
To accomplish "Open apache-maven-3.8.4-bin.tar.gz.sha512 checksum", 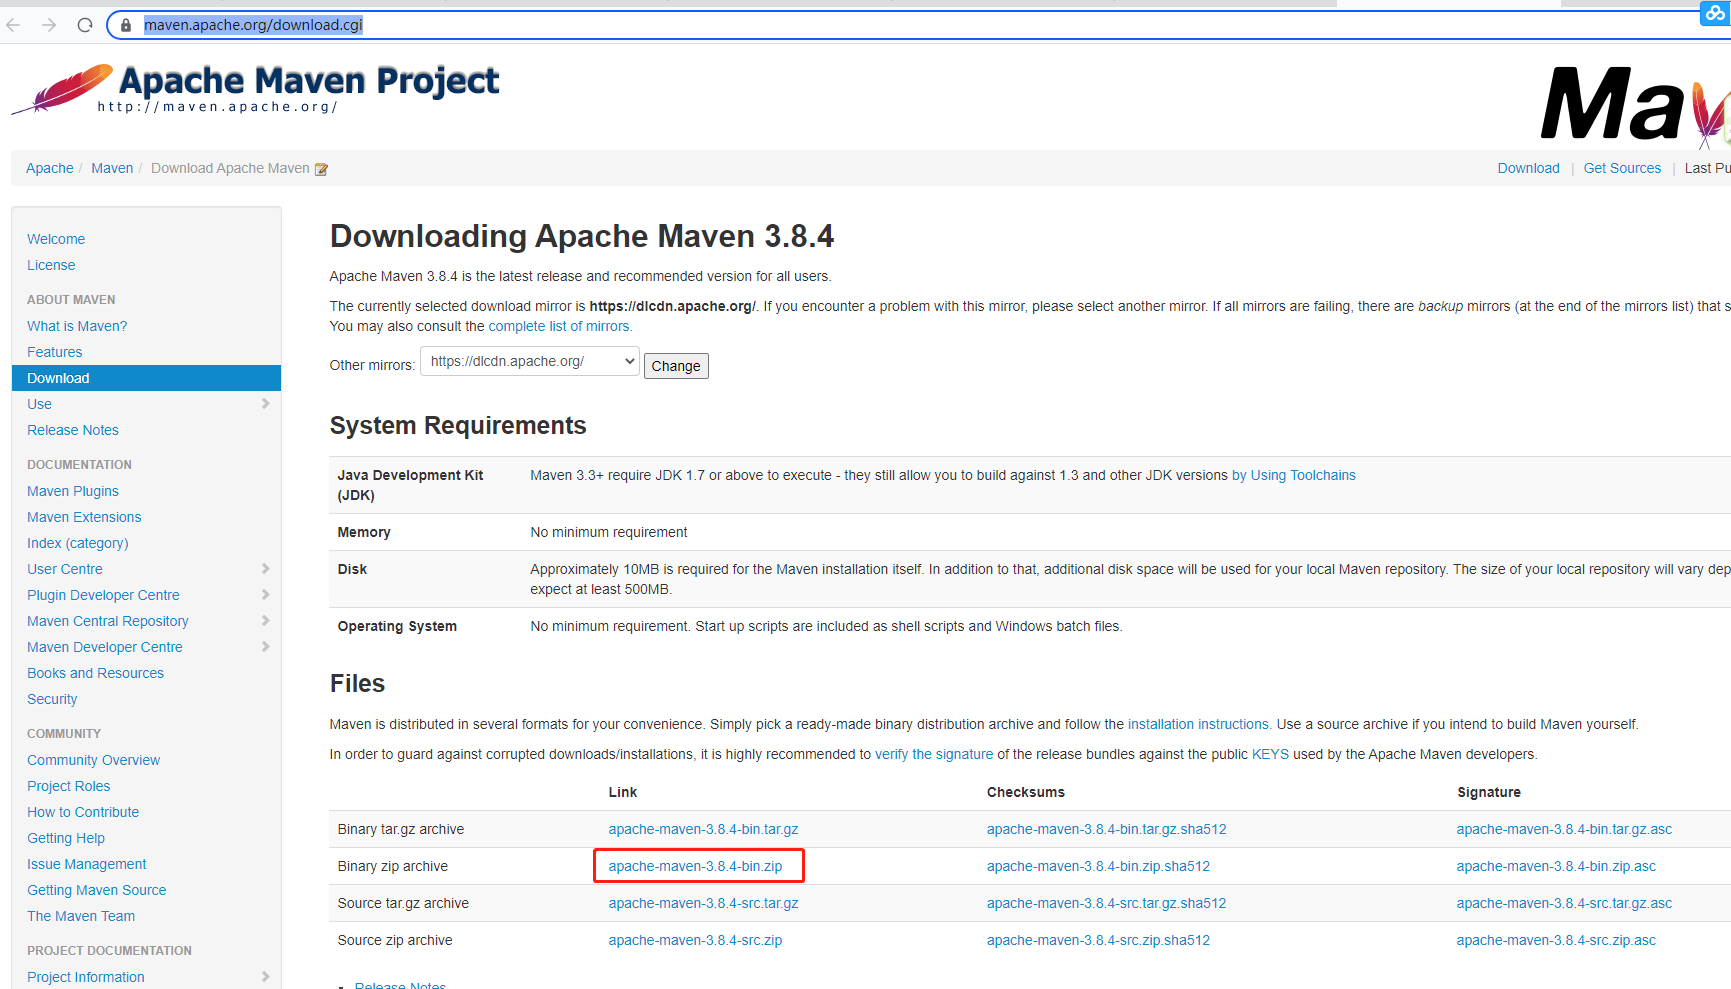I will [x=1106, y=829].
